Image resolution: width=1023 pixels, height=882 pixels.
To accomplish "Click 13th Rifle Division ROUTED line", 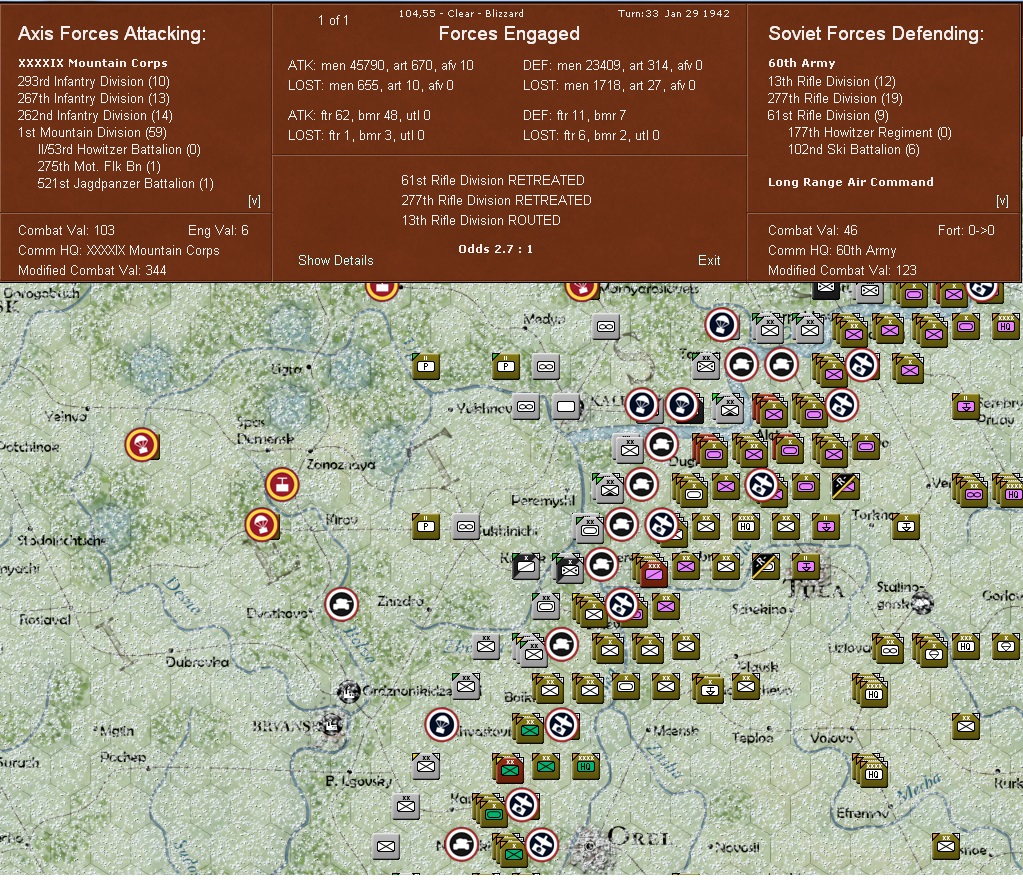I will [x=481, y=220].
